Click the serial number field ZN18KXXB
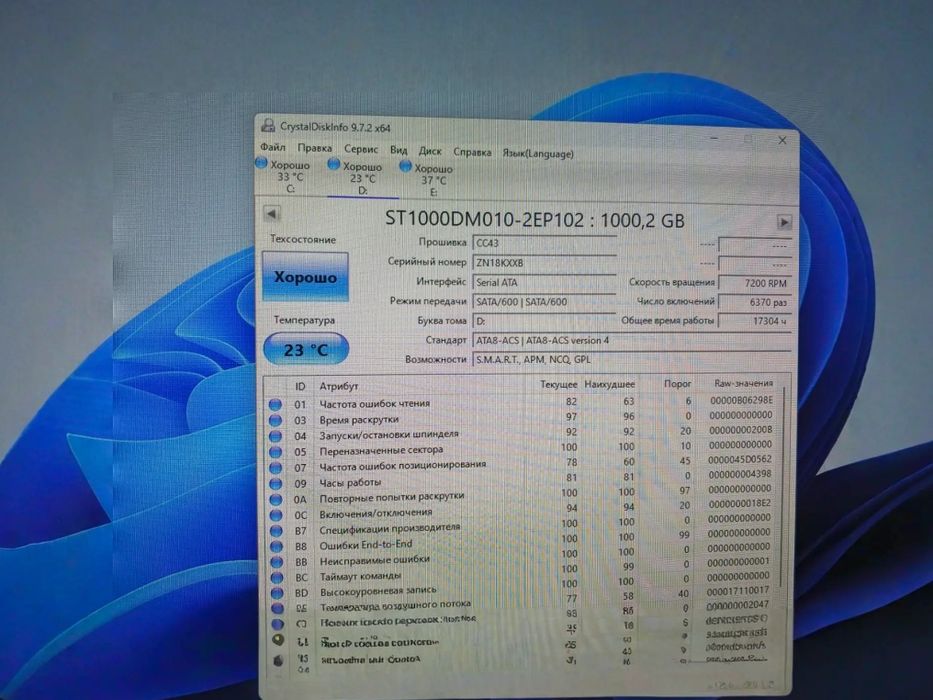933x700 pixels. coord(544,262)
